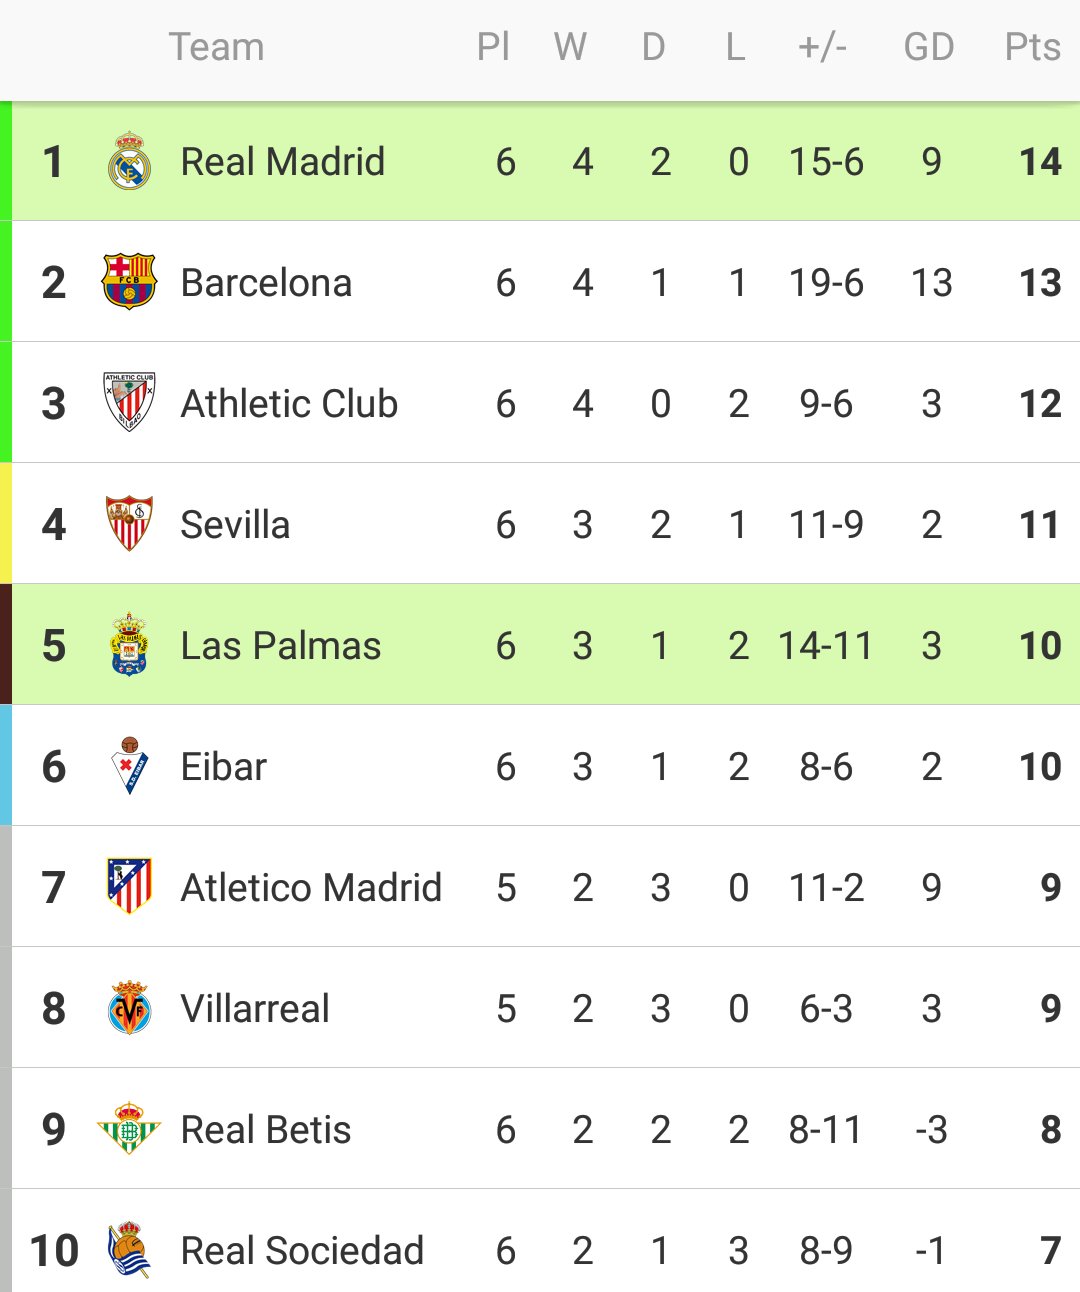Tap the Las Palmas crest

[129, 645]
